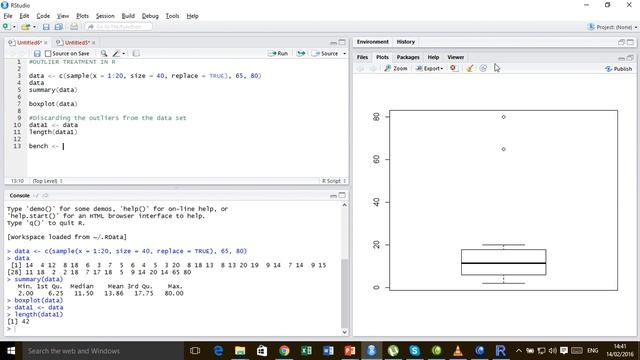Open Windows Start menu
The image size is (640, 360).
pos(11,351)
